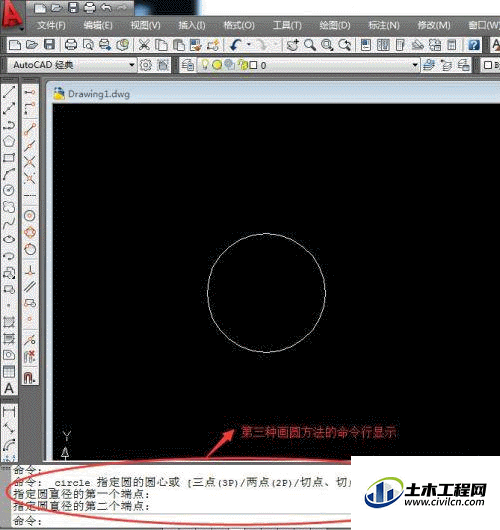Open the Properties palette icon
This screenshot has height=530, width=500.
(x=365, y=45)
